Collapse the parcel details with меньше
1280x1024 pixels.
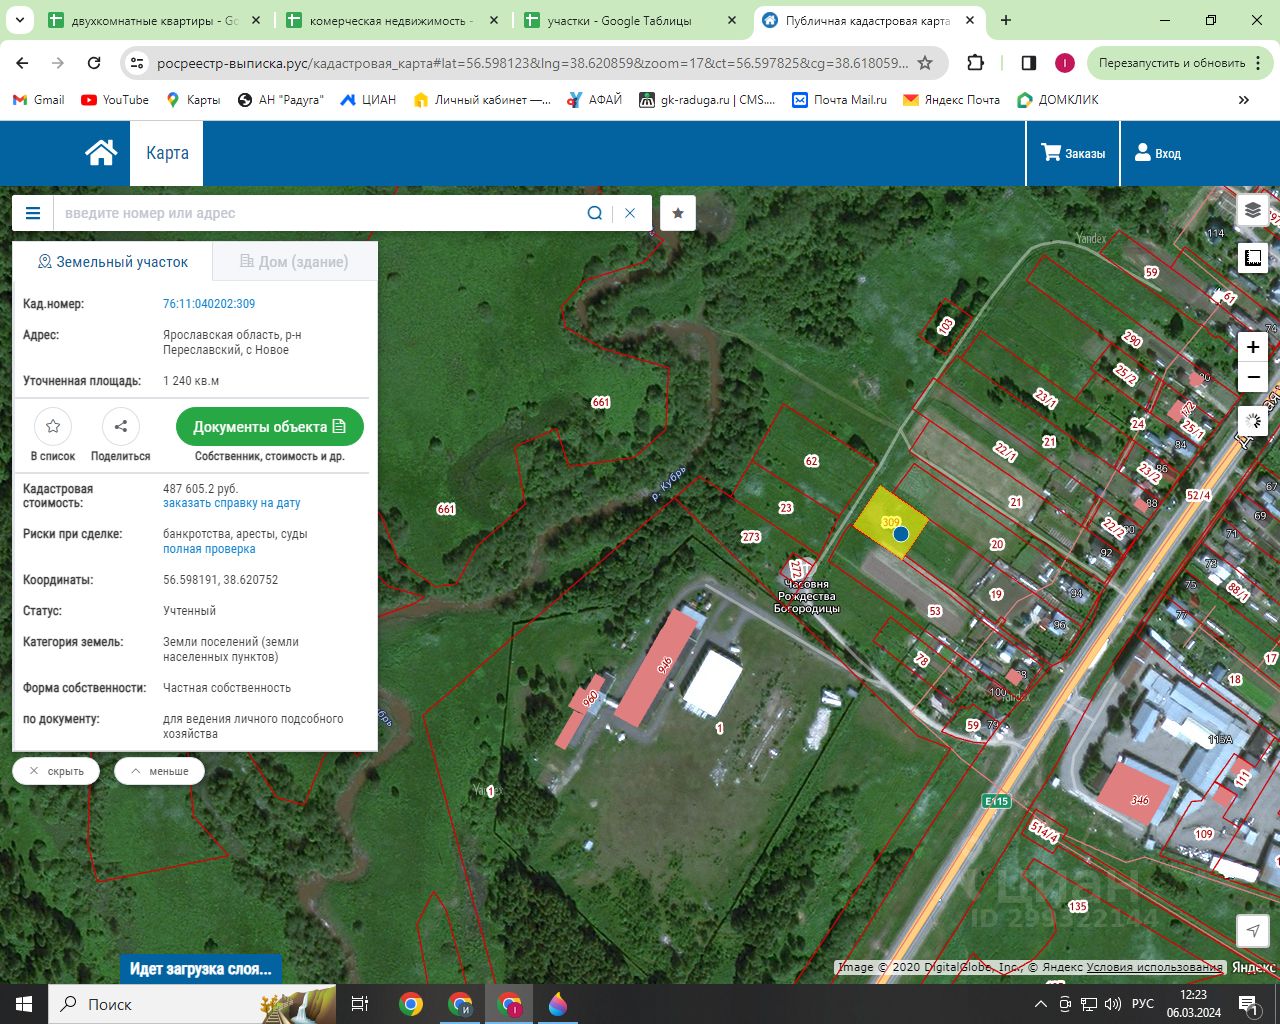[x=158, y=770]
